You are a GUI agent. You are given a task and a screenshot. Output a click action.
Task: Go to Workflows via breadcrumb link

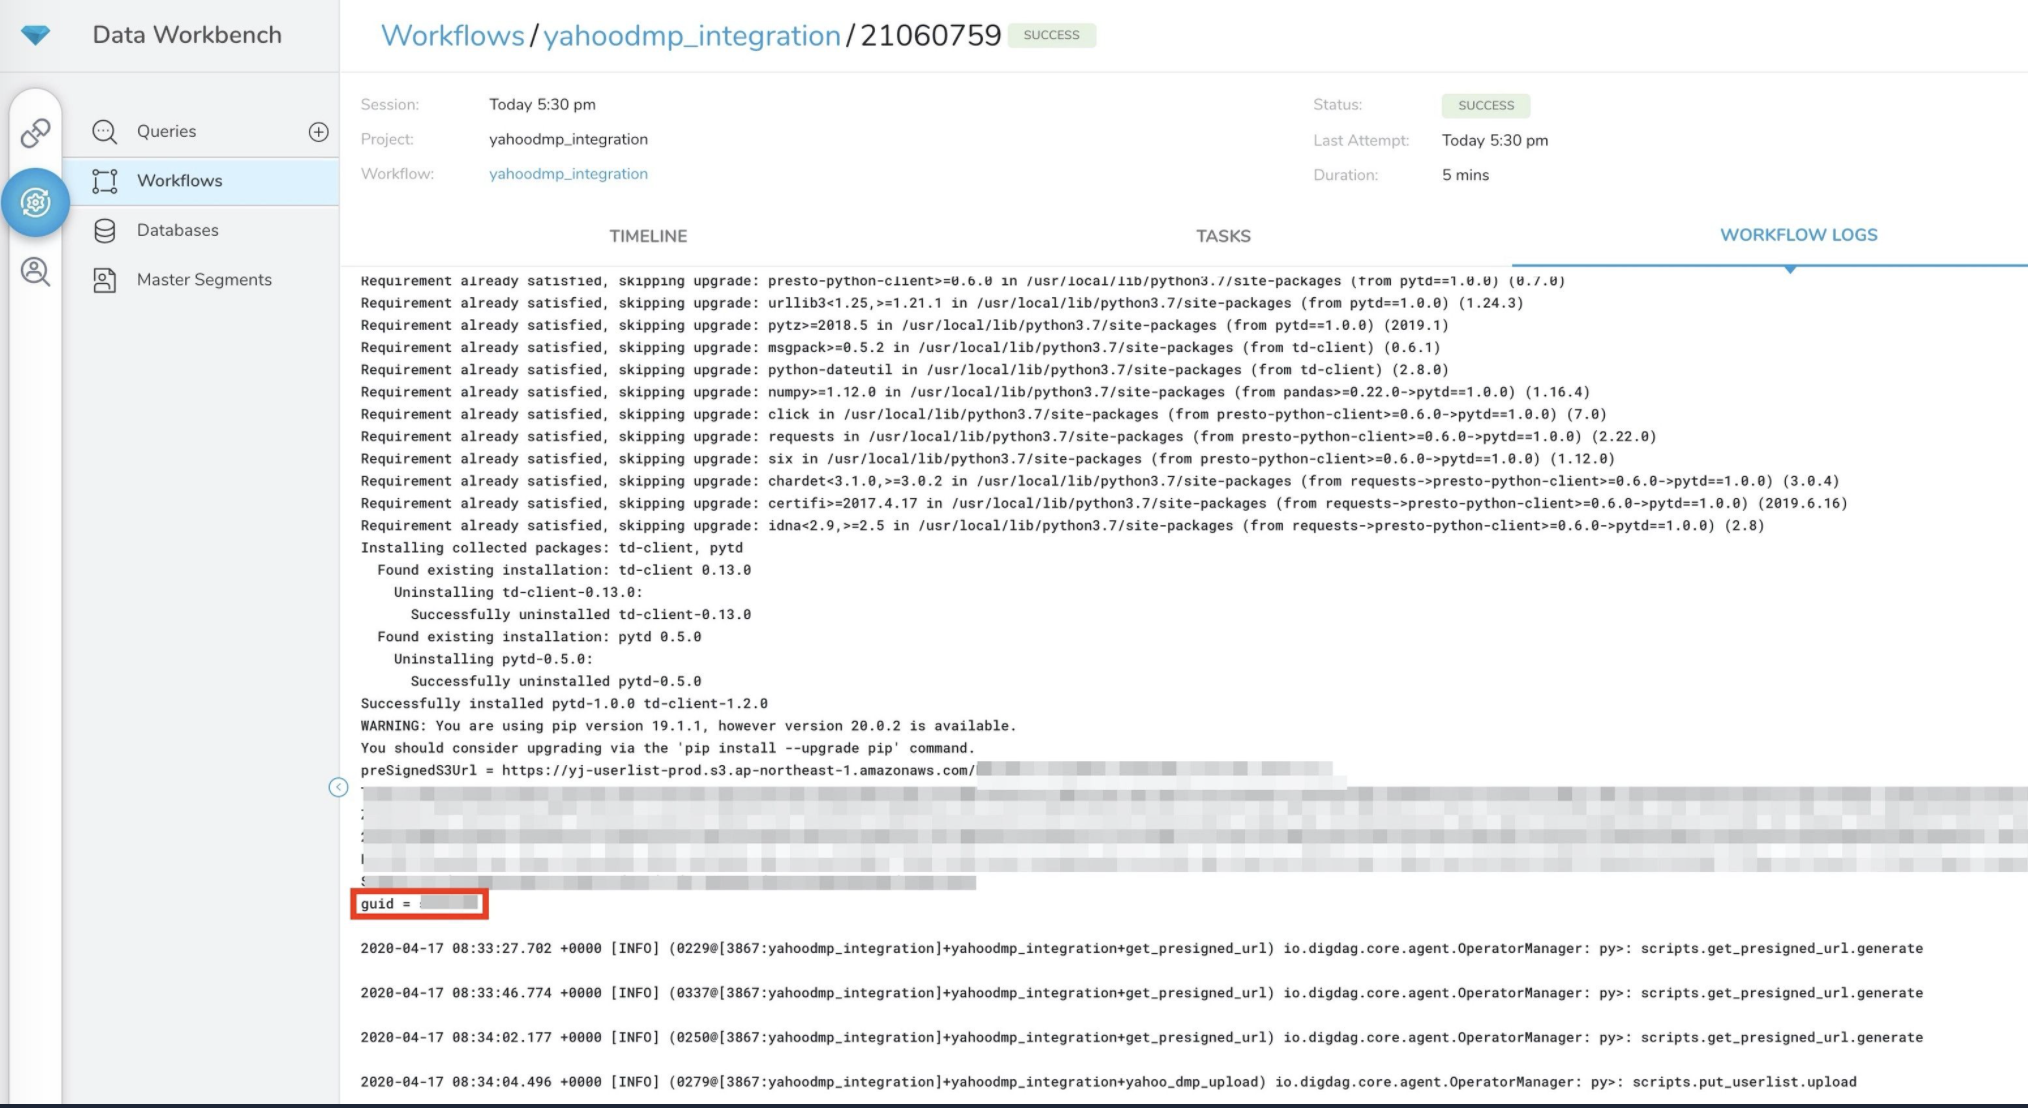tap(452, 36)
